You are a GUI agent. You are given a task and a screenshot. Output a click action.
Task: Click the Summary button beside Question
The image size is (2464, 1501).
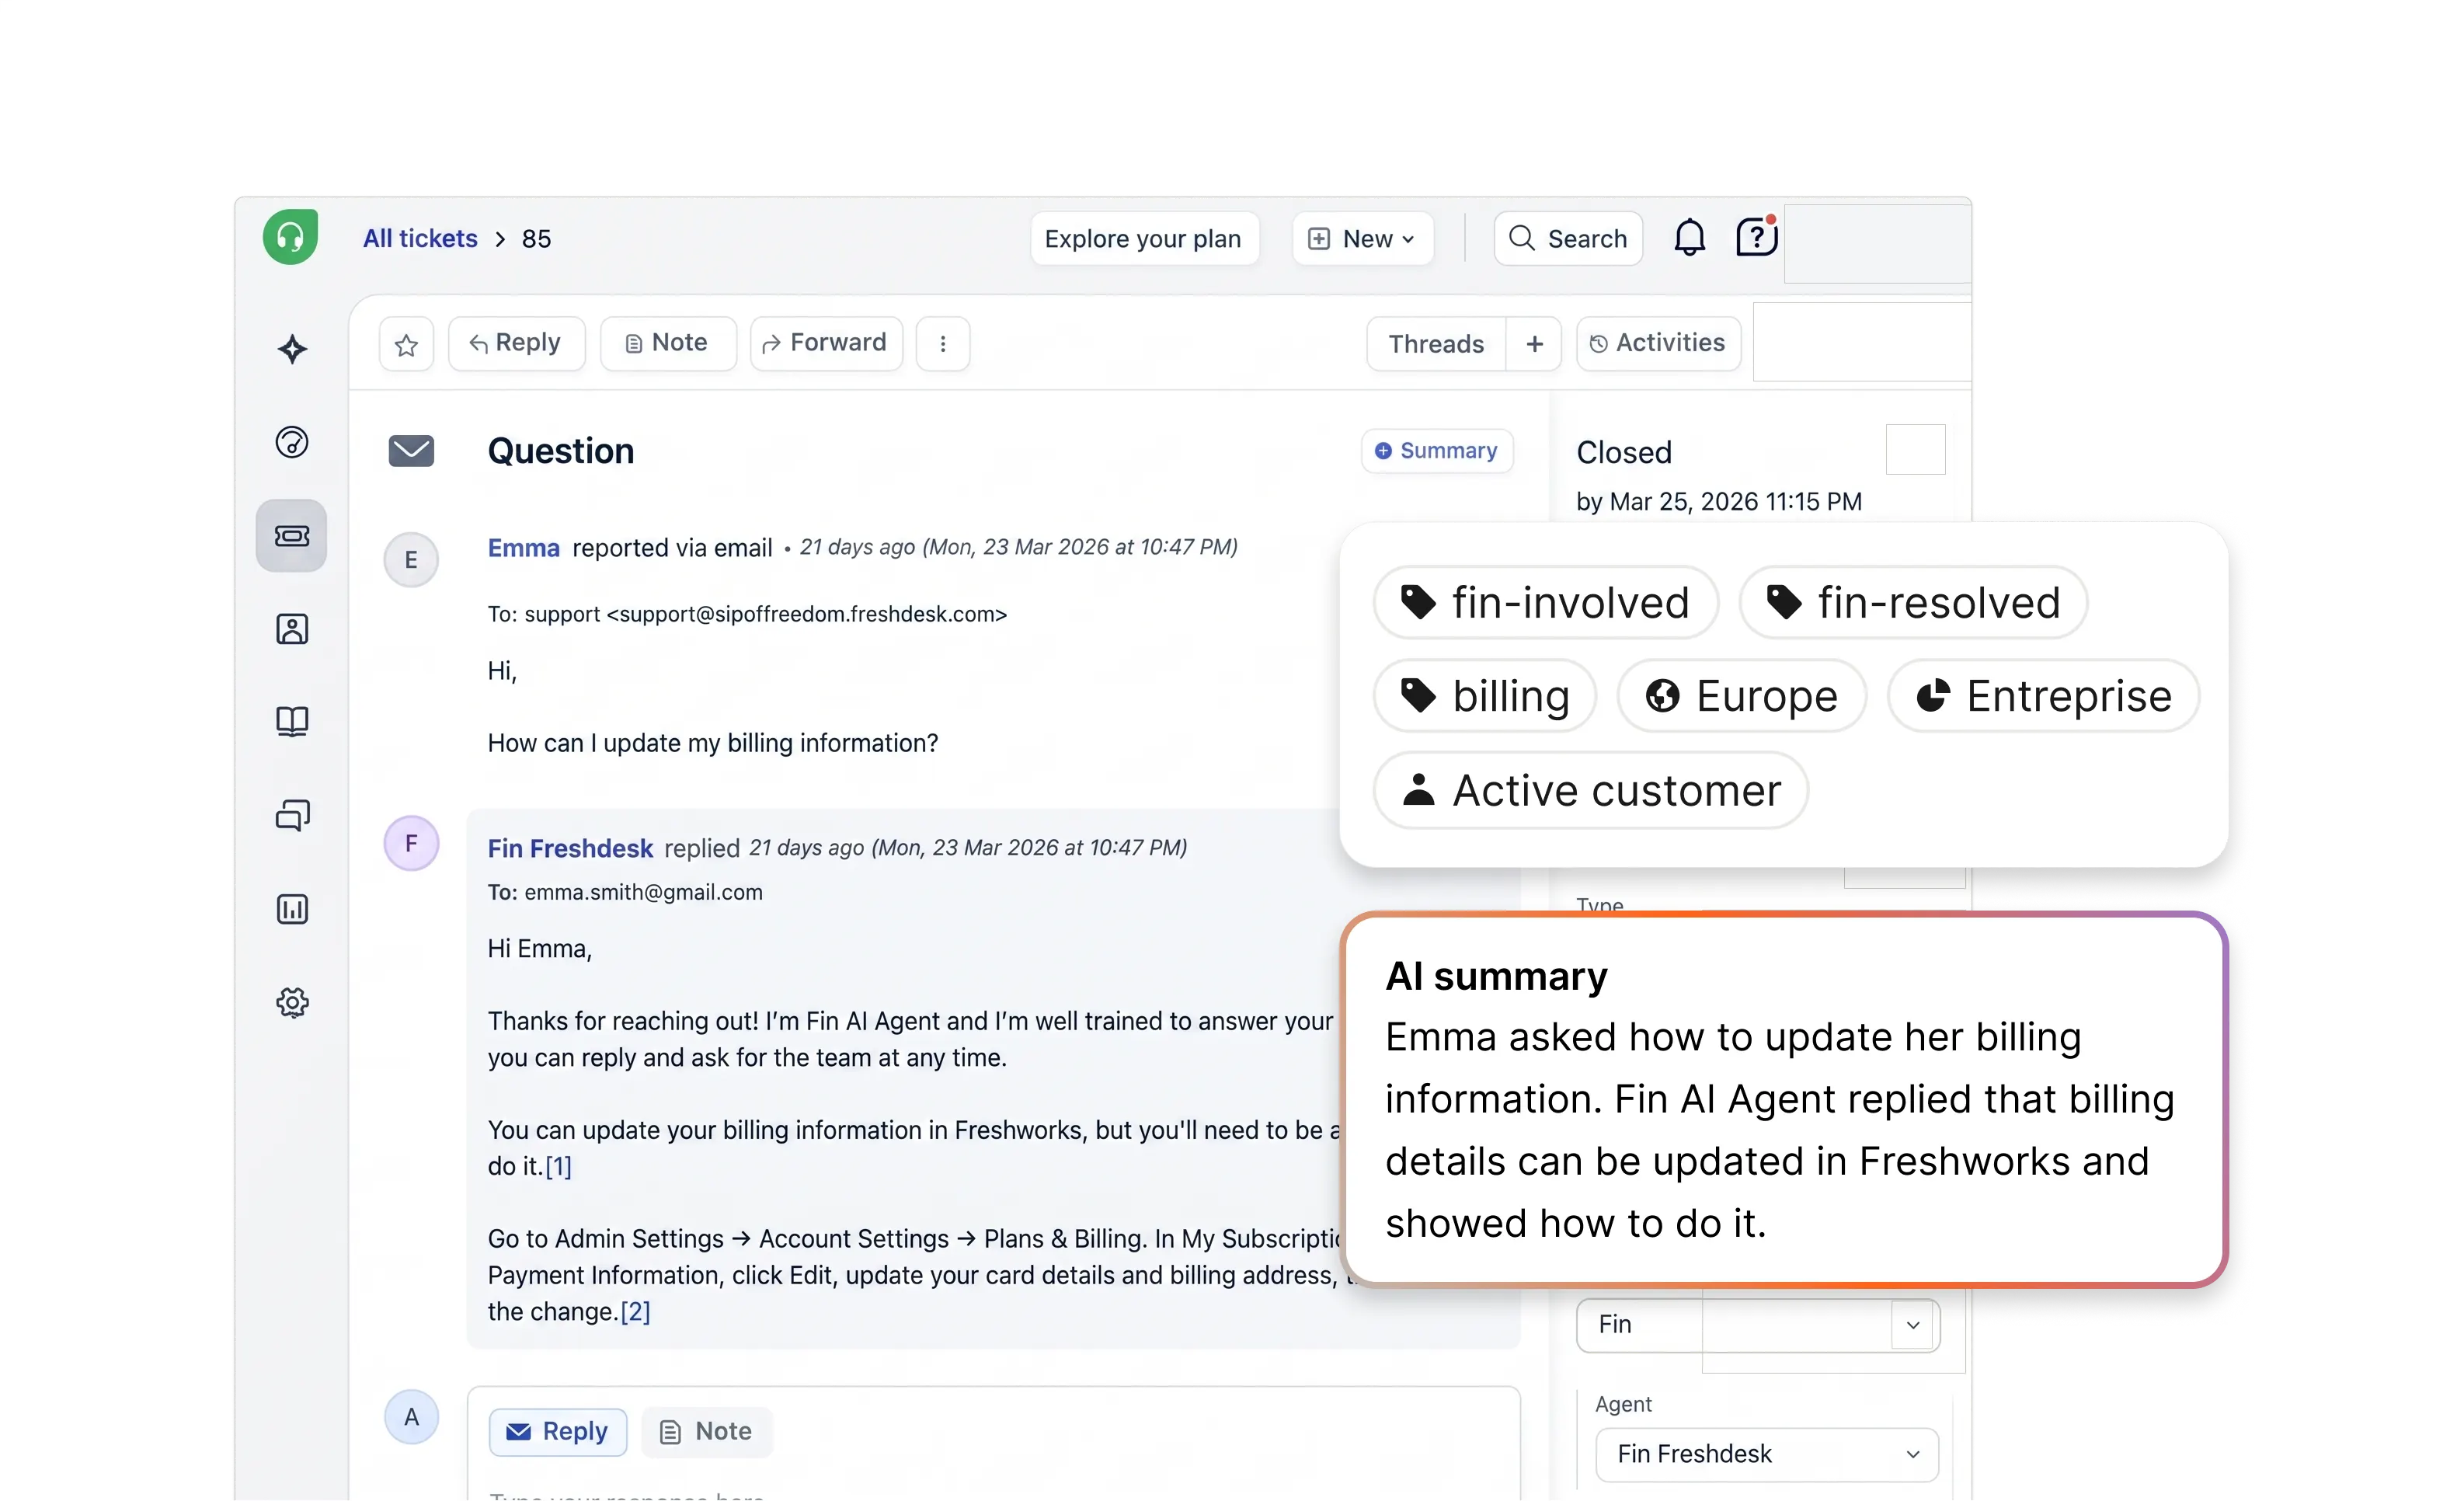[x=1436, y=451]
